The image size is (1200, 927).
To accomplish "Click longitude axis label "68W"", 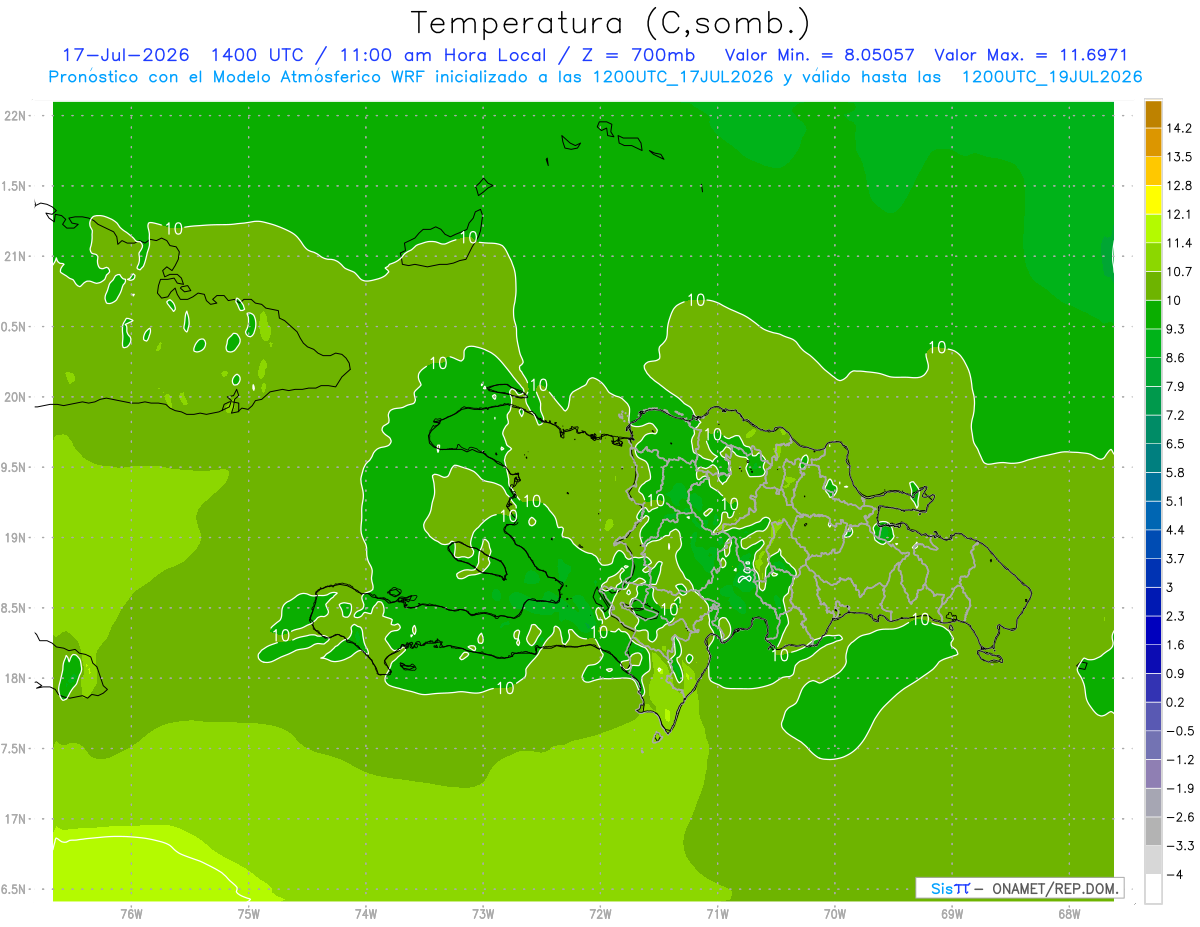I will coord(1069,913).
